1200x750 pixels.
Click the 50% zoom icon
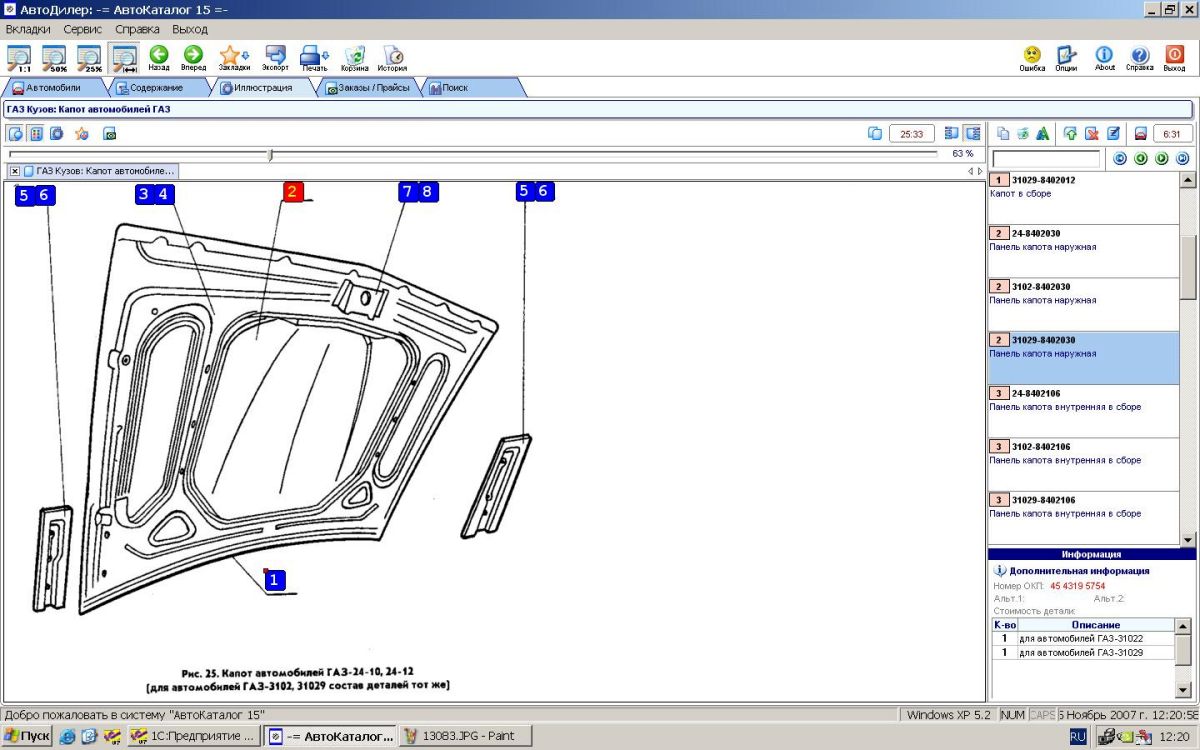pos(54,58)
